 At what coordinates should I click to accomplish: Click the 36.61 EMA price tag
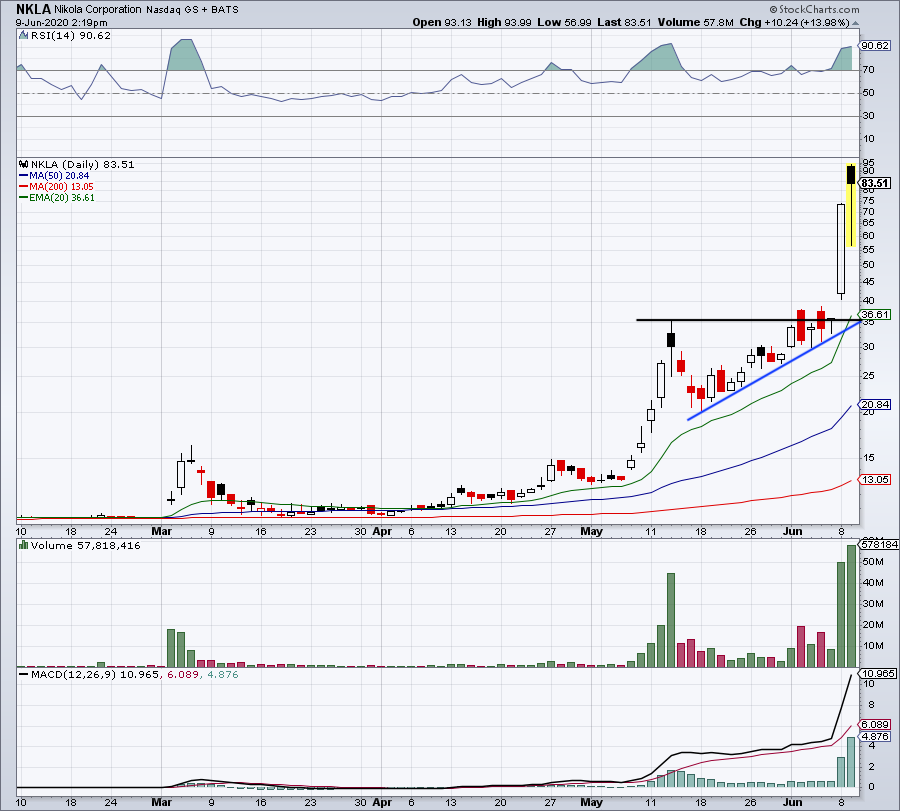tap(875, 315)
